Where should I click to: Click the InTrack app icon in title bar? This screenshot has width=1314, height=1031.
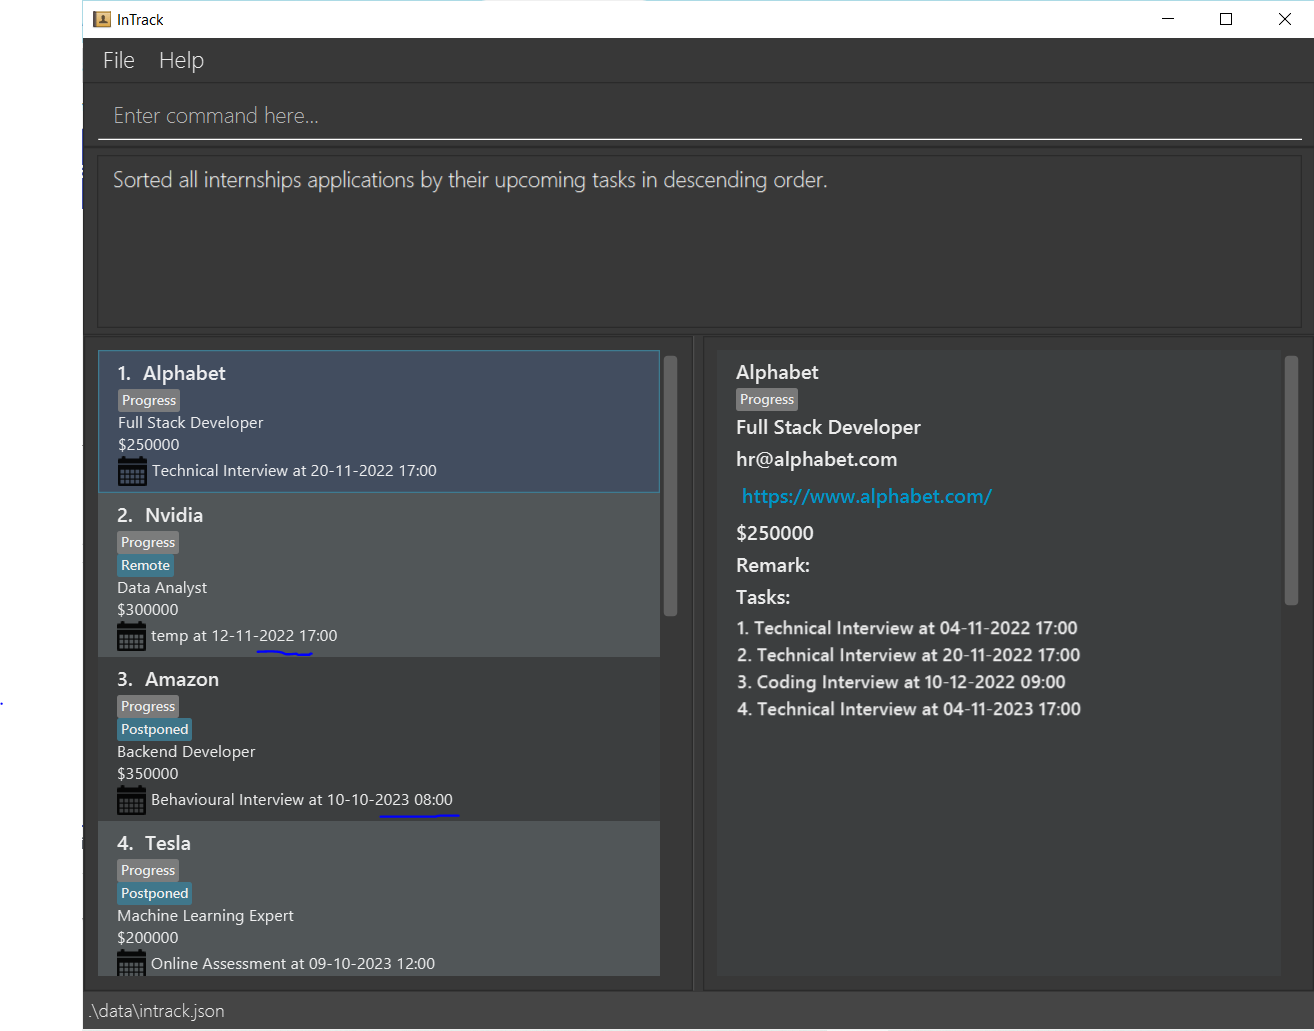[102, 19]
